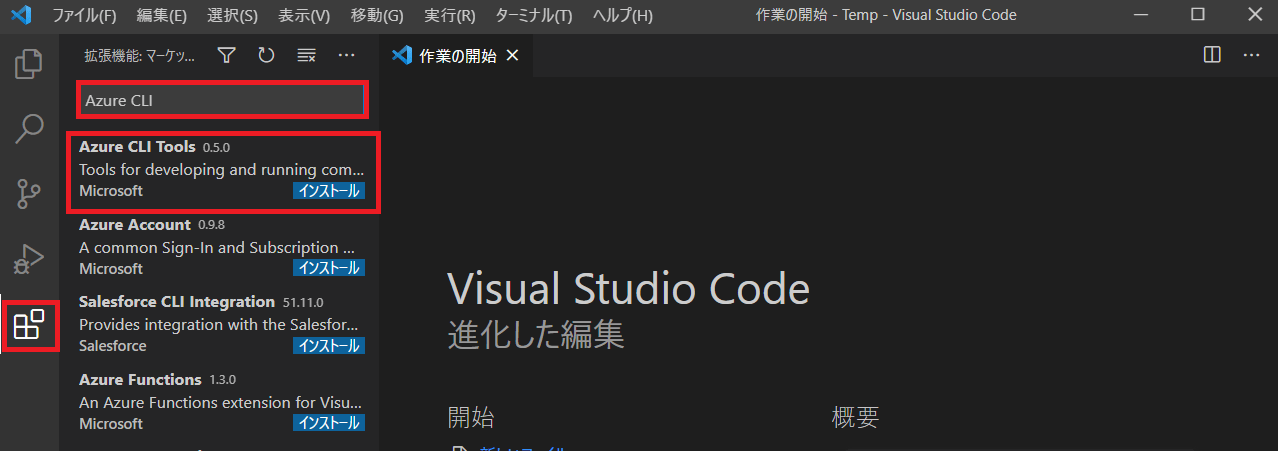
Task: Open the Run and Debug view
Action: [29, 259]
